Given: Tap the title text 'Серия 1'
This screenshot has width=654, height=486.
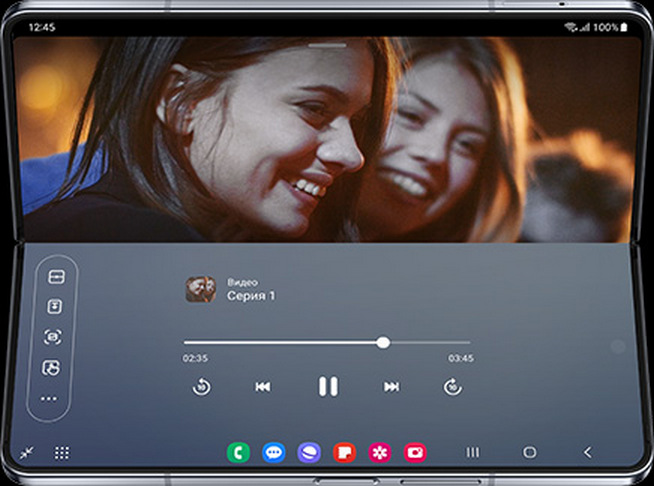Looking at the screenshot, I should click(x=251, y=296).
